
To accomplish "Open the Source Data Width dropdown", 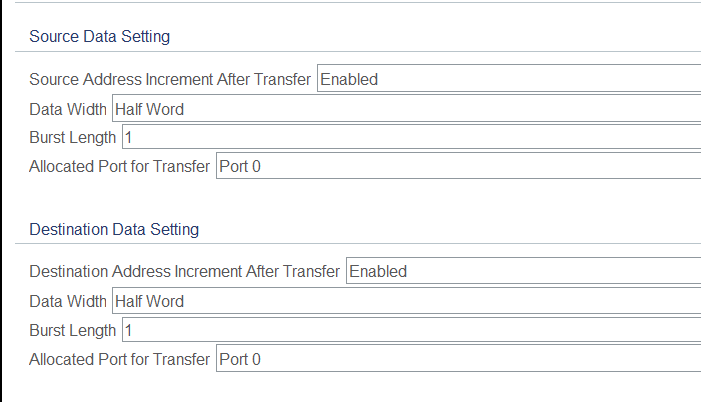I will [406, 108].
